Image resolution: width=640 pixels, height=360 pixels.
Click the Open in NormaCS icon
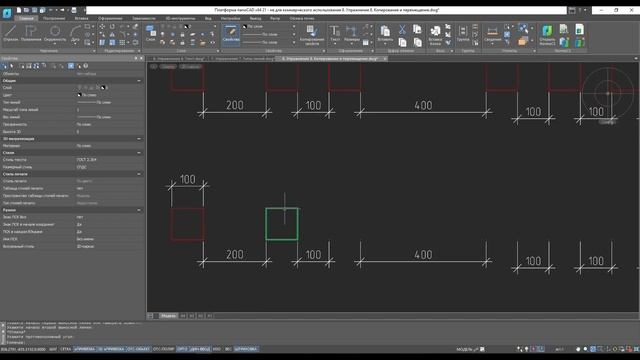pyautogui.click(x=547, y=34)
